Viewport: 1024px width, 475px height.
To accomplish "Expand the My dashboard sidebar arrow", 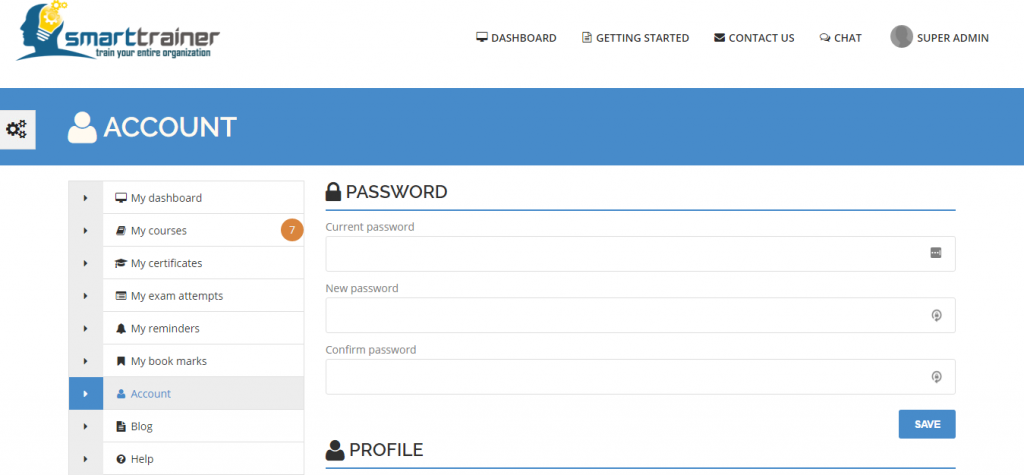I will pos(86,198).
